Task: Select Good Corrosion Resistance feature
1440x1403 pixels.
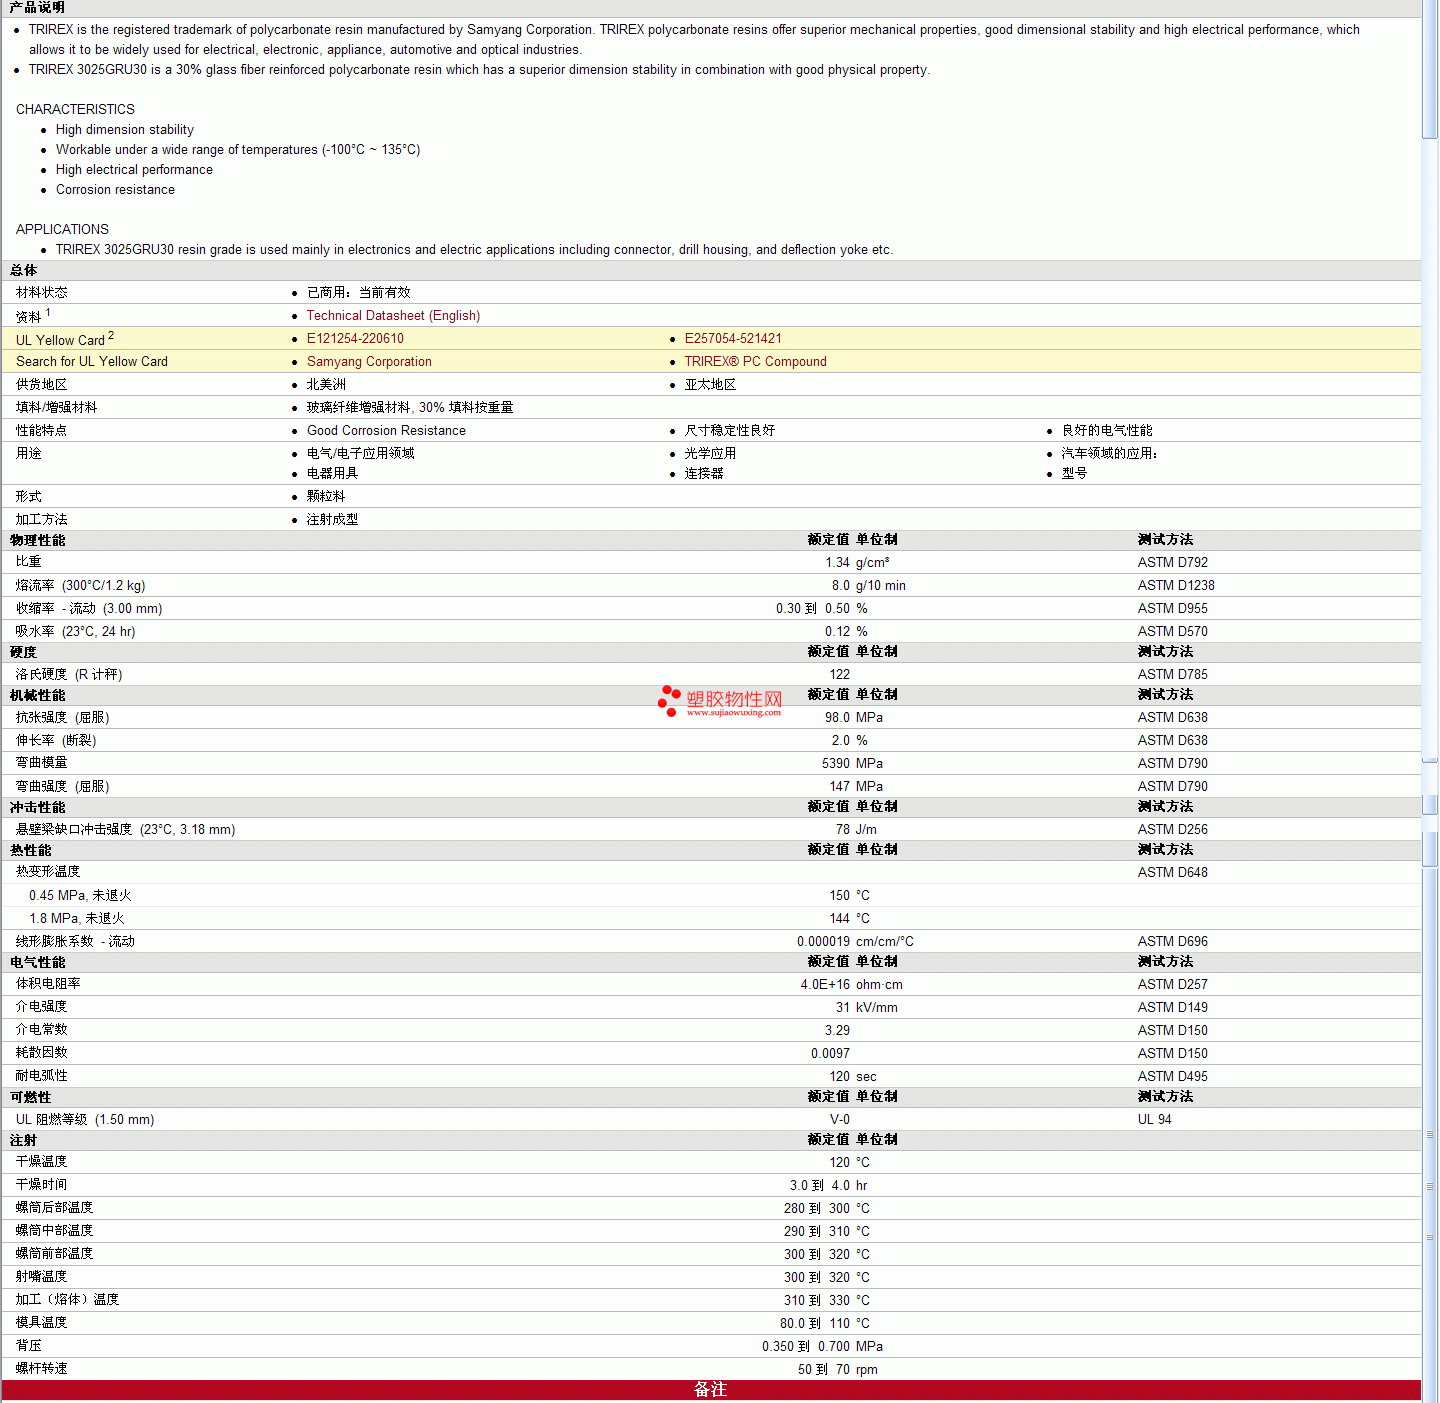Action: [386, 431]
